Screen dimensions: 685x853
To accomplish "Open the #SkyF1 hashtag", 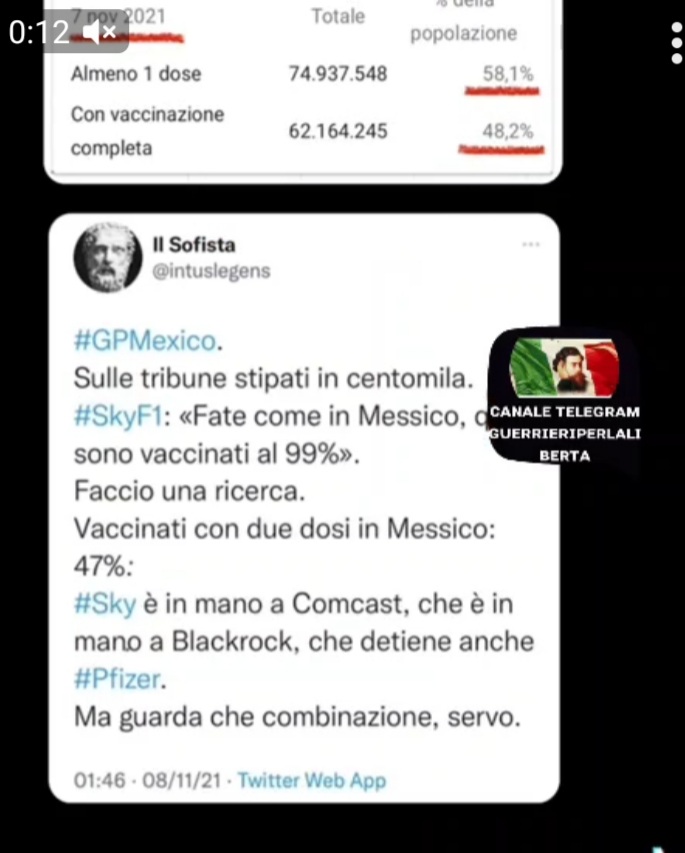I will pyautogui.click(x=118, y=417).
